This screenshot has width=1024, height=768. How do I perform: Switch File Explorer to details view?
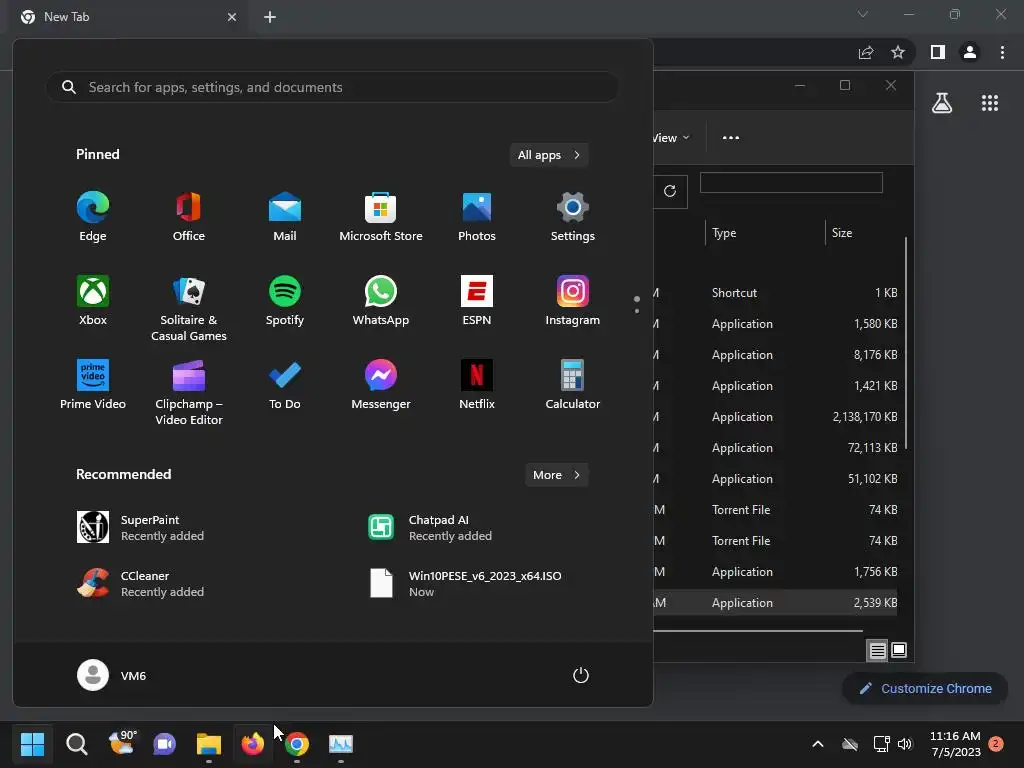877,650
